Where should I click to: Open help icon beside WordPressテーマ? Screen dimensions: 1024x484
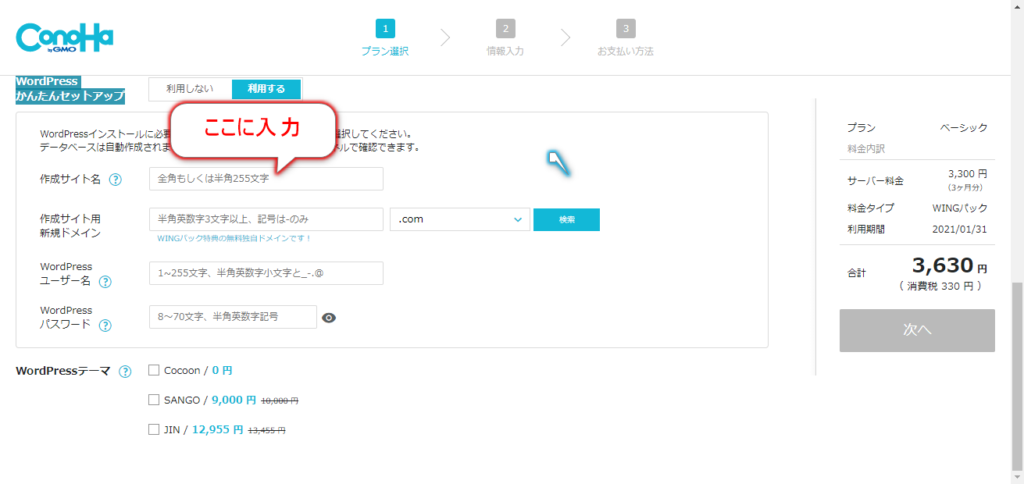click(x=125, y=372)
